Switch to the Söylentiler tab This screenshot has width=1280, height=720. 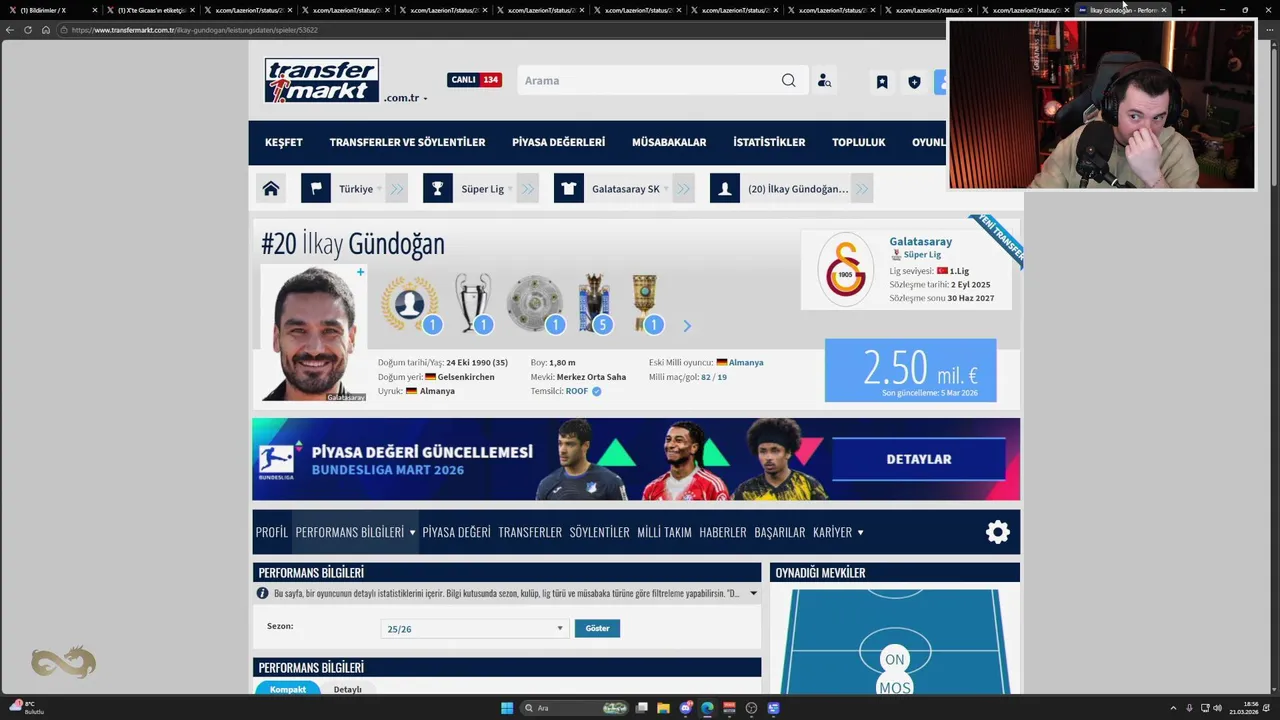point(599,532)
